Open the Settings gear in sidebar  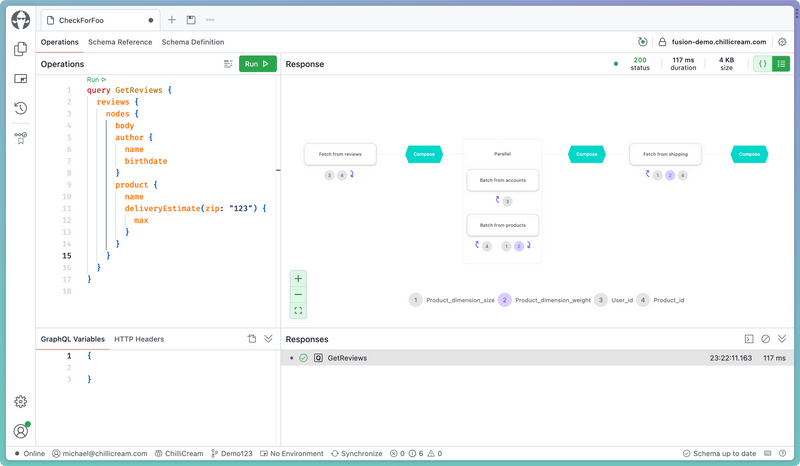point(20,402)
